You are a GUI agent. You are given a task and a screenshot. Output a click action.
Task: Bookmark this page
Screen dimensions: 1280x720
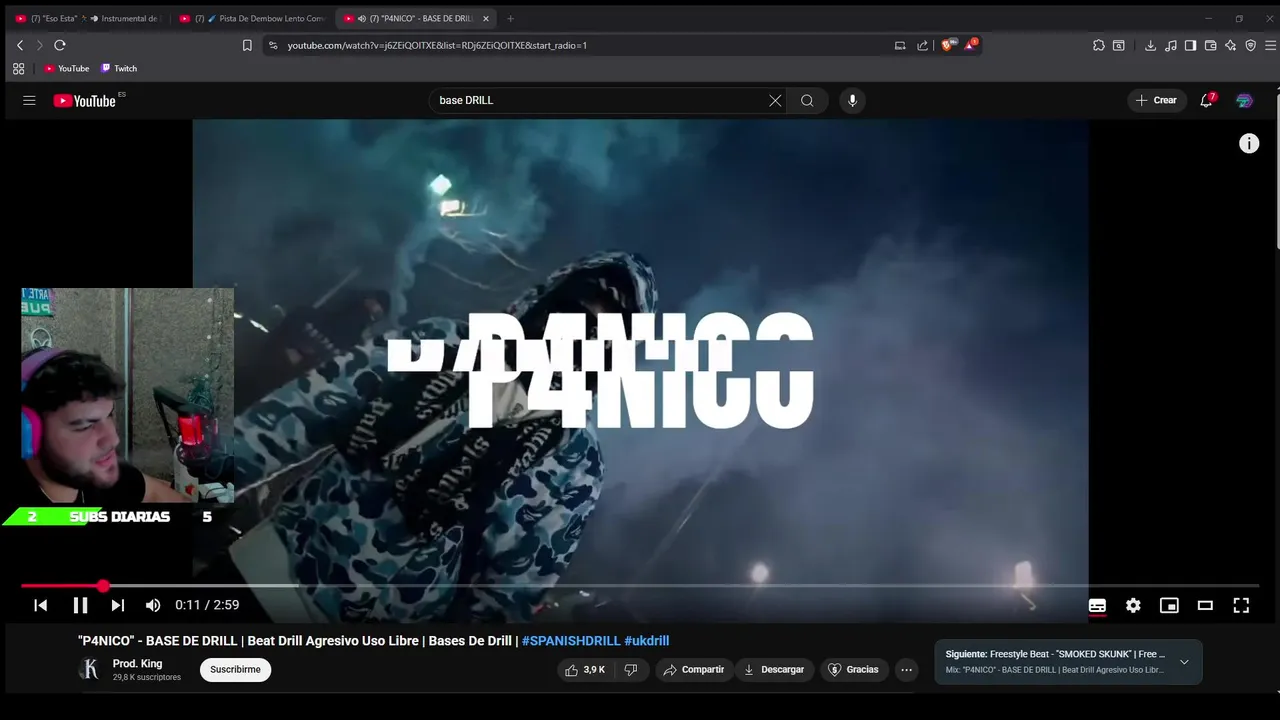point(247,45)
